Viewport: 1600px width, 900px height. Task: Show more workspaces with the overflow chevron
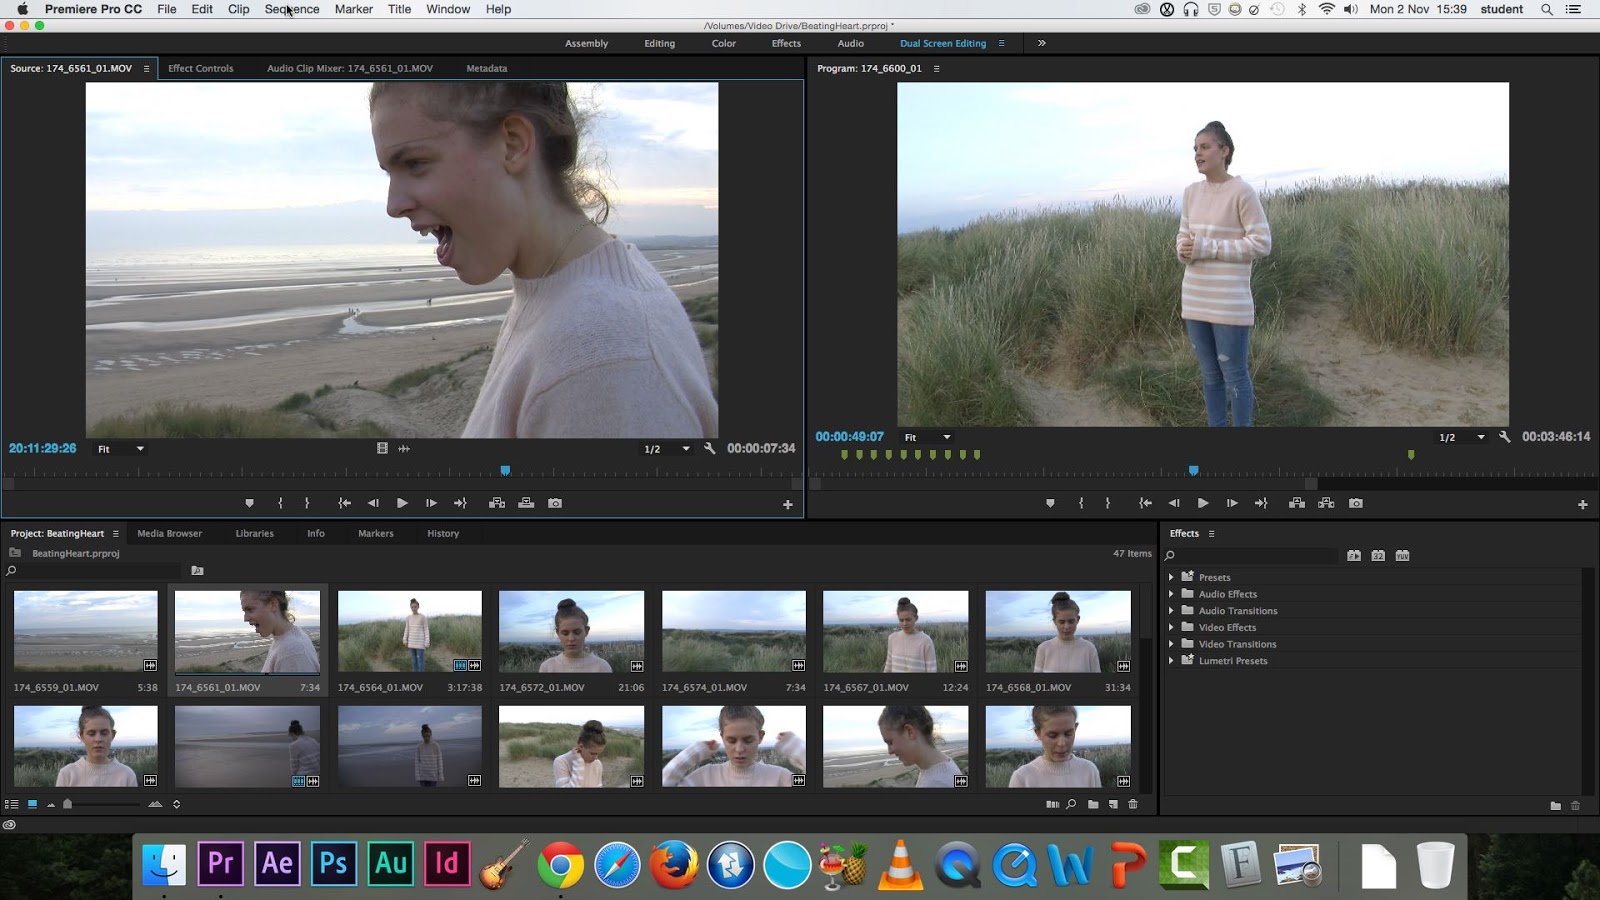[x=1041, y=43]
